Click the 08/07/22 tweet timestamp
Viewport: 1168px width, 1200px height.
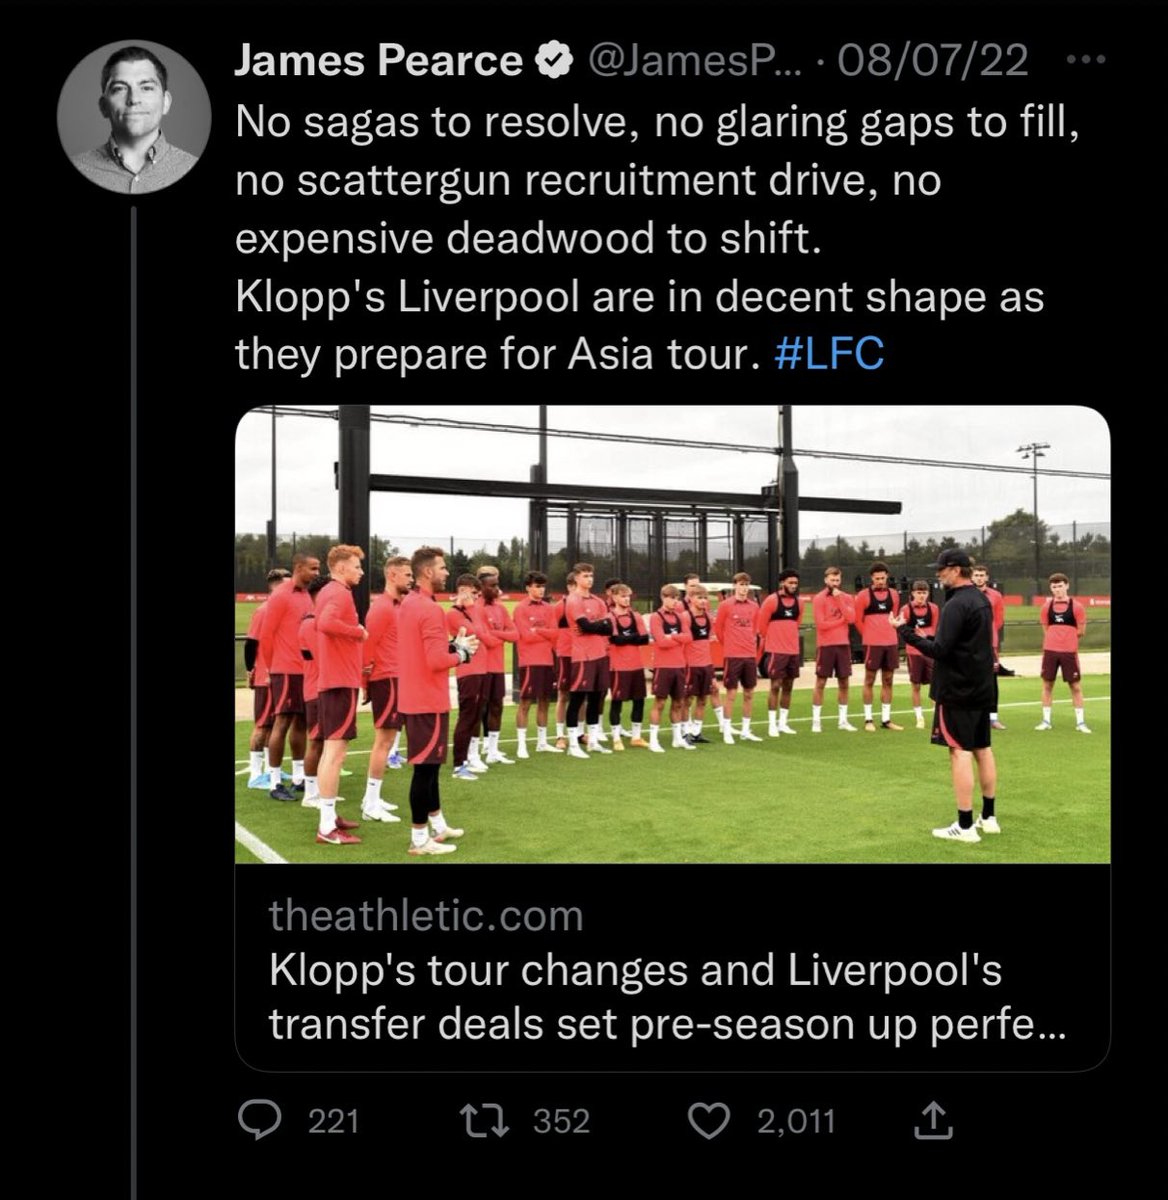[932, 62]
